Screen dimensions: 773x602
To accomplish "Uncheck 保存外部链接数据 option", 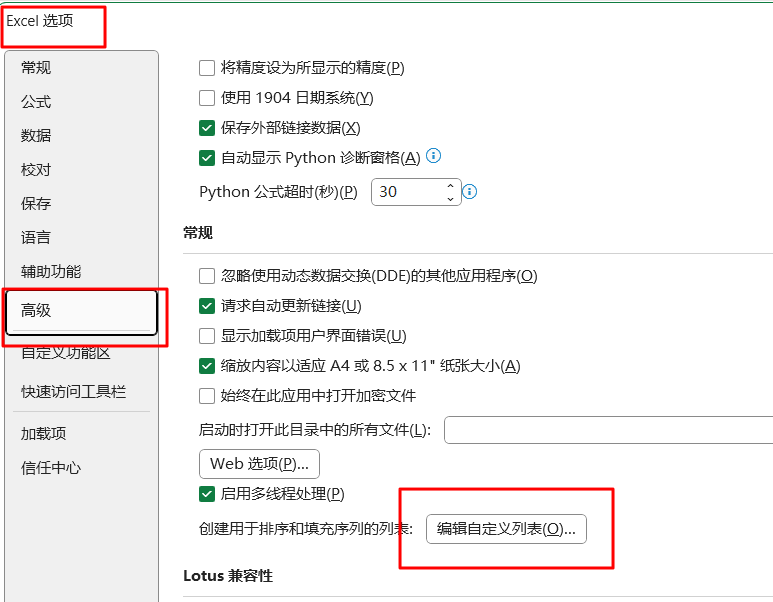I will [x=207, y=128].
